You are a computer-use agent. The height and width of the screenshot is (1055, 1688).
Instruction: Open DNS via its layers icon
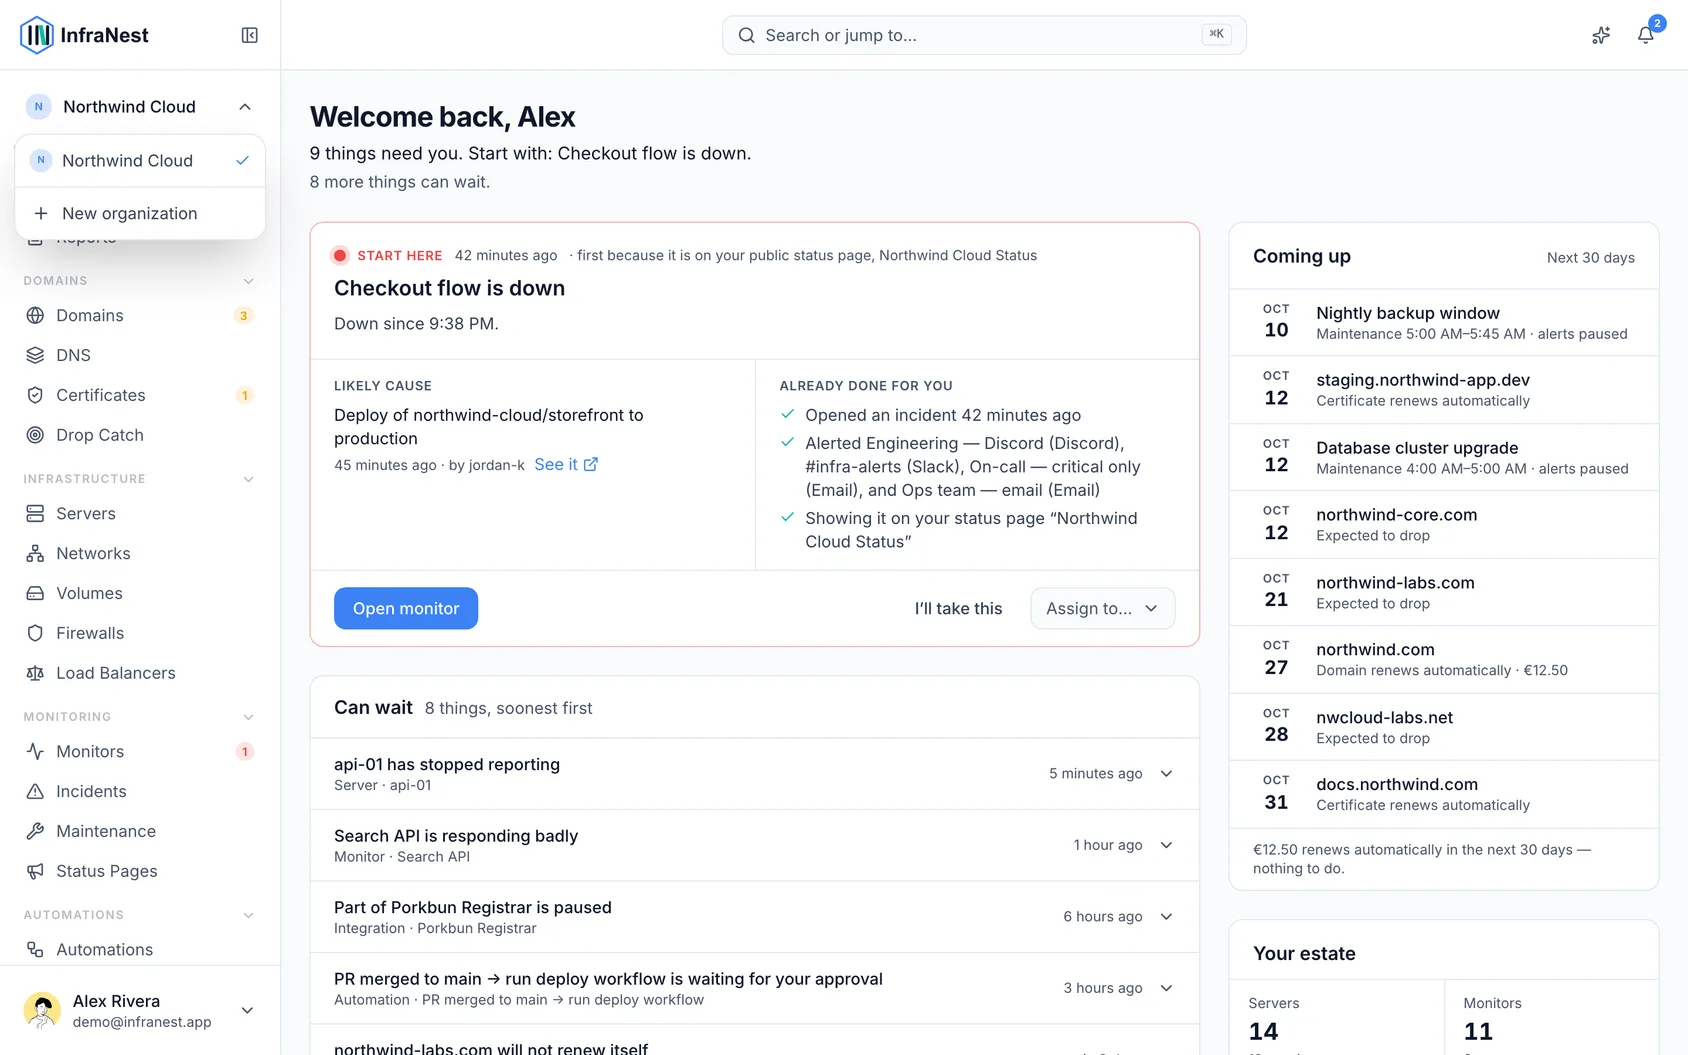click(35, 356)
